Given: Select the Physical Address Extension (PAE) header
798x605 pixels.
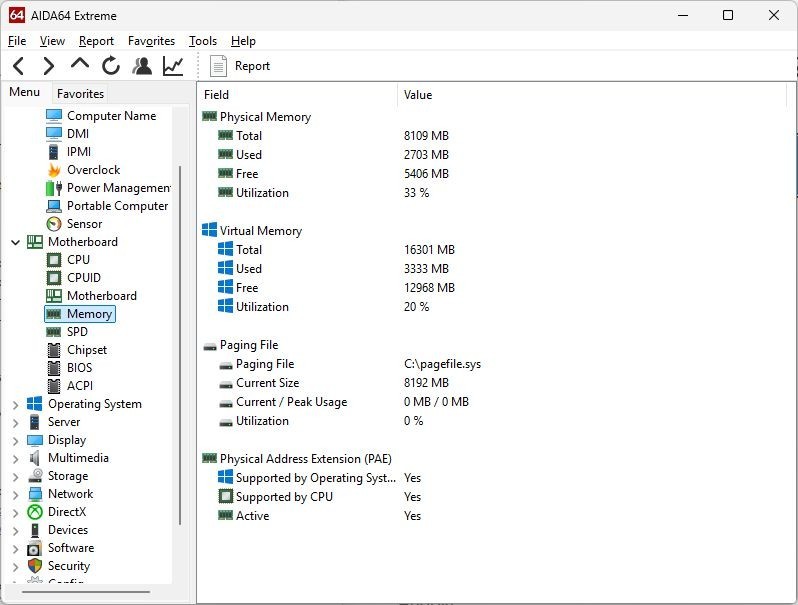Looking at the screenshot, I should 306,459.
